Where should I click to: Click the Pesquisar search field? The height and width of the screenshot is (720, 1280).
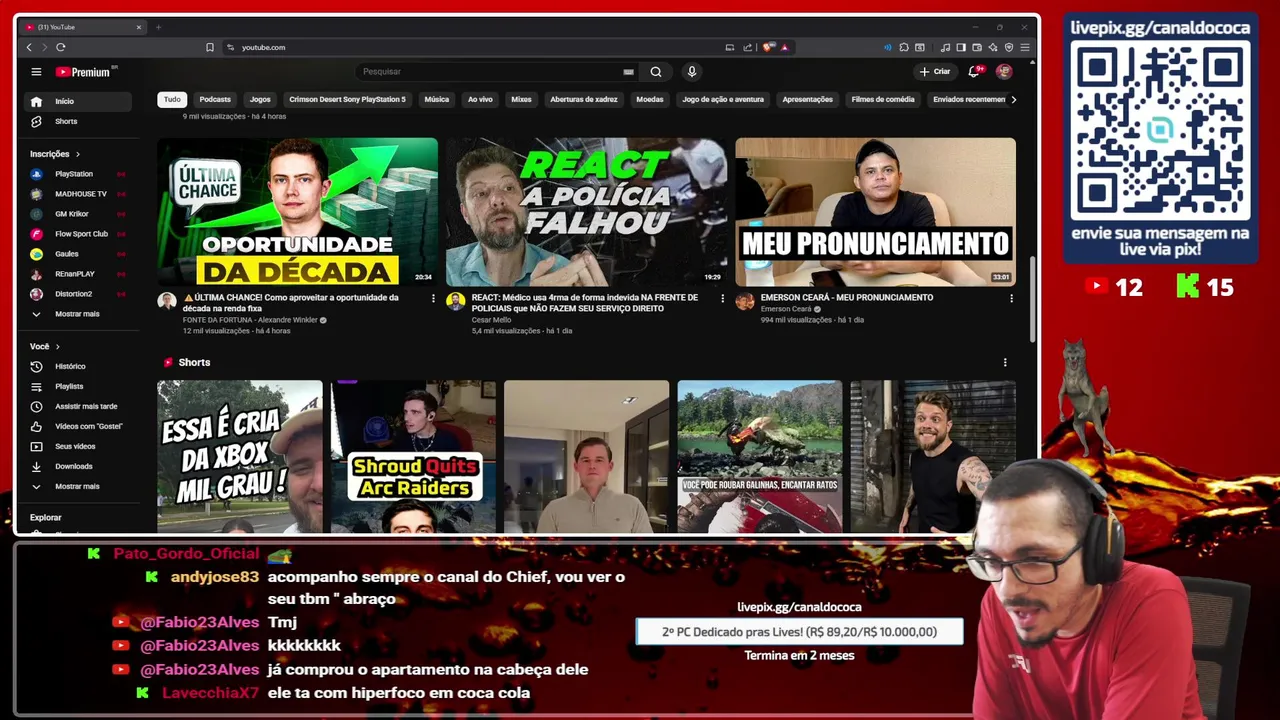tap(490, 72)
